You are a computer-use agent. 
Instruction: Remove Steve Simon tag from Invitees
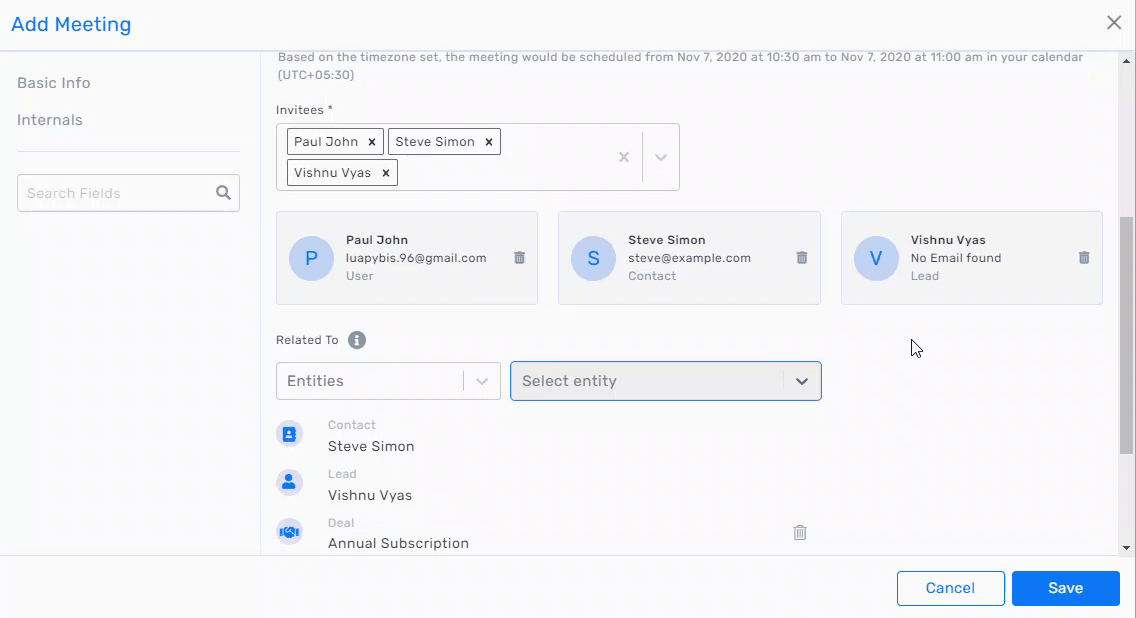click(x=489, y=142)
